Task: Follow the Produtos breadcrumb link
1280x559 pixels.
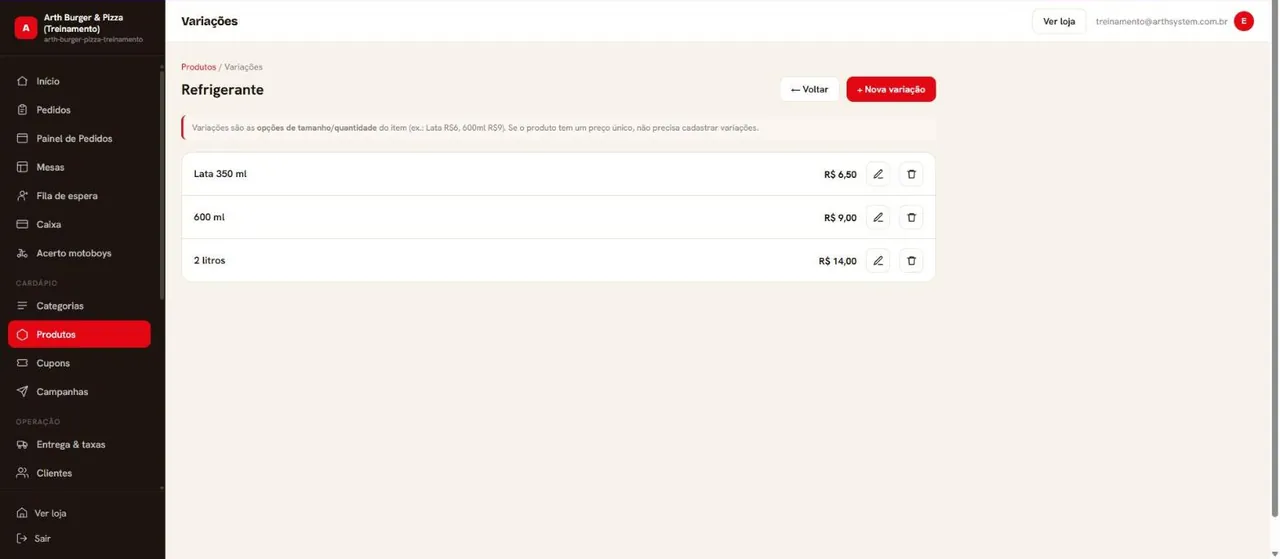Action: coord(198,67)
